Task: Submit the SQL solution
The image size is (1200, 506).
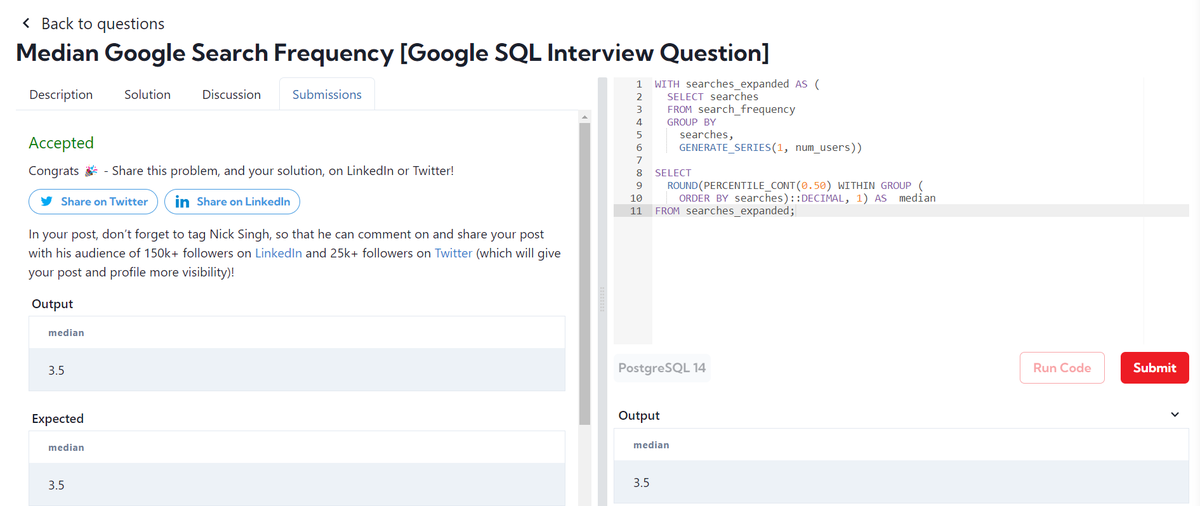Action: pos(1155,368)
